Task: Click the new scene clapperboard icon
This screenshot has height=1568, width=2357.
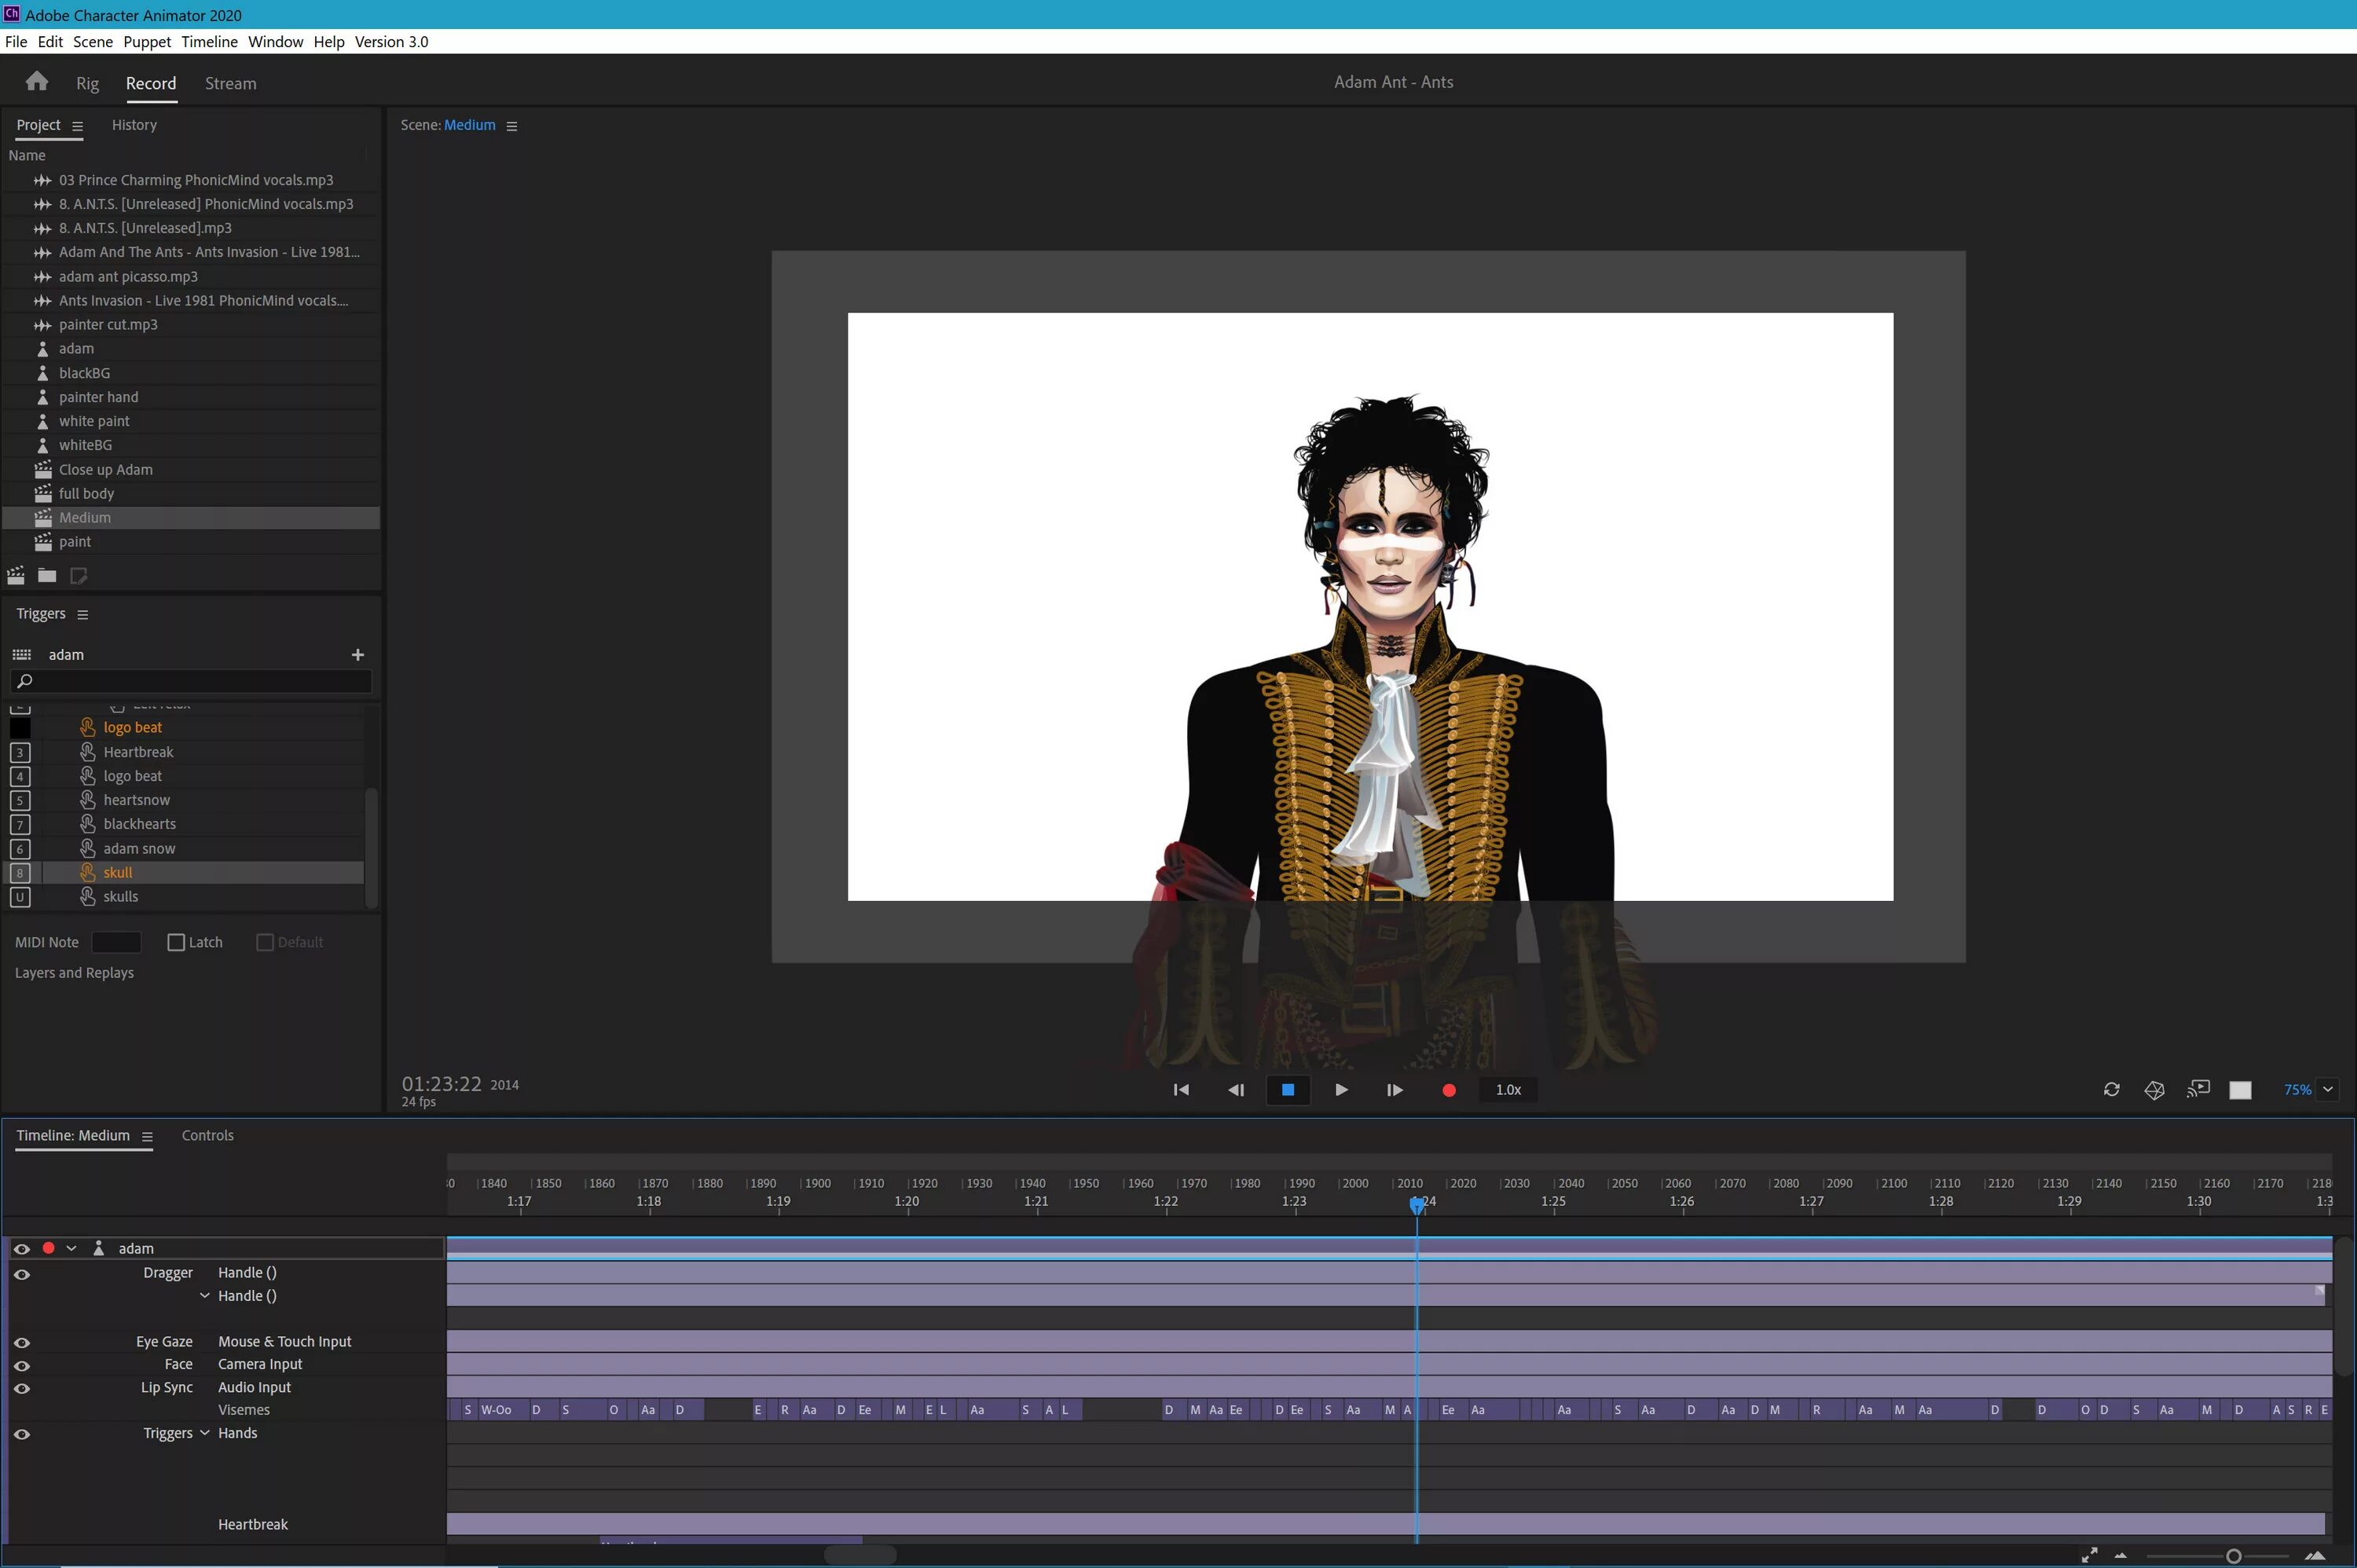Action: pyautogui.click(x=16, y=575)
